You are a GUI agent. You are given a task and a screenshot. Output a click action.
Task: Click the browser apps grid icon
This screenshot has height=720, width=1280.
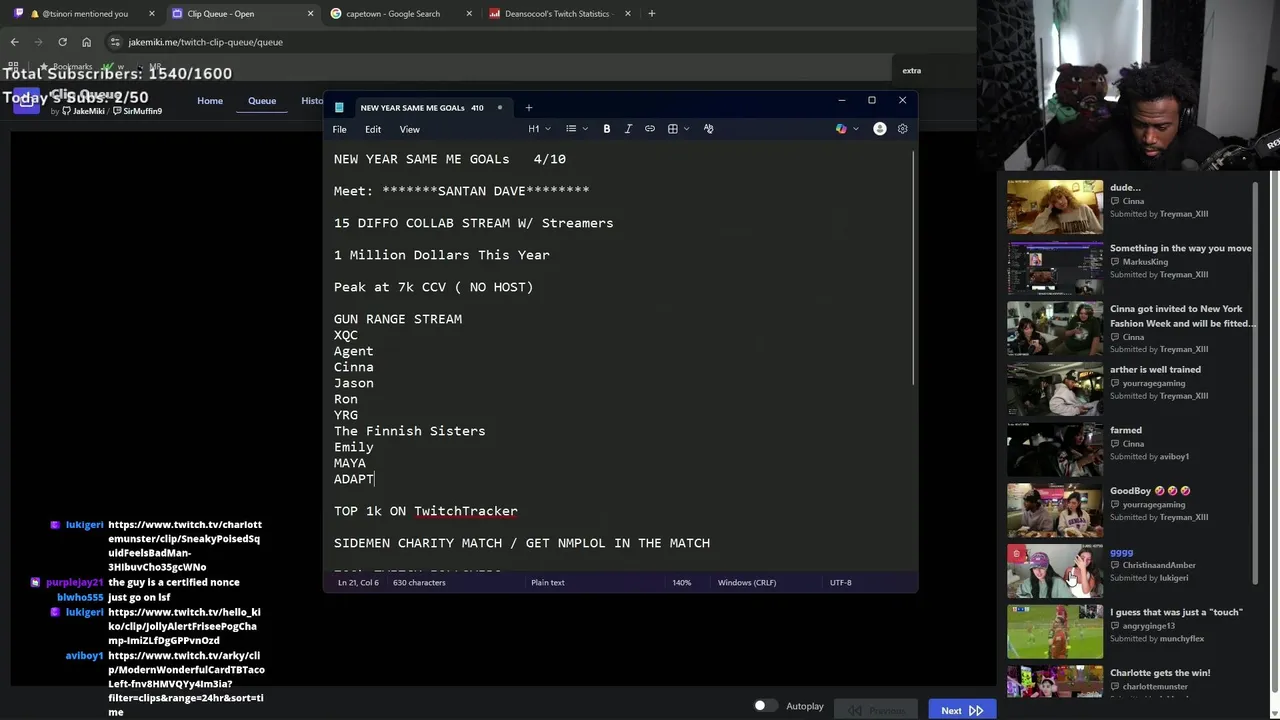click(14, 67)
